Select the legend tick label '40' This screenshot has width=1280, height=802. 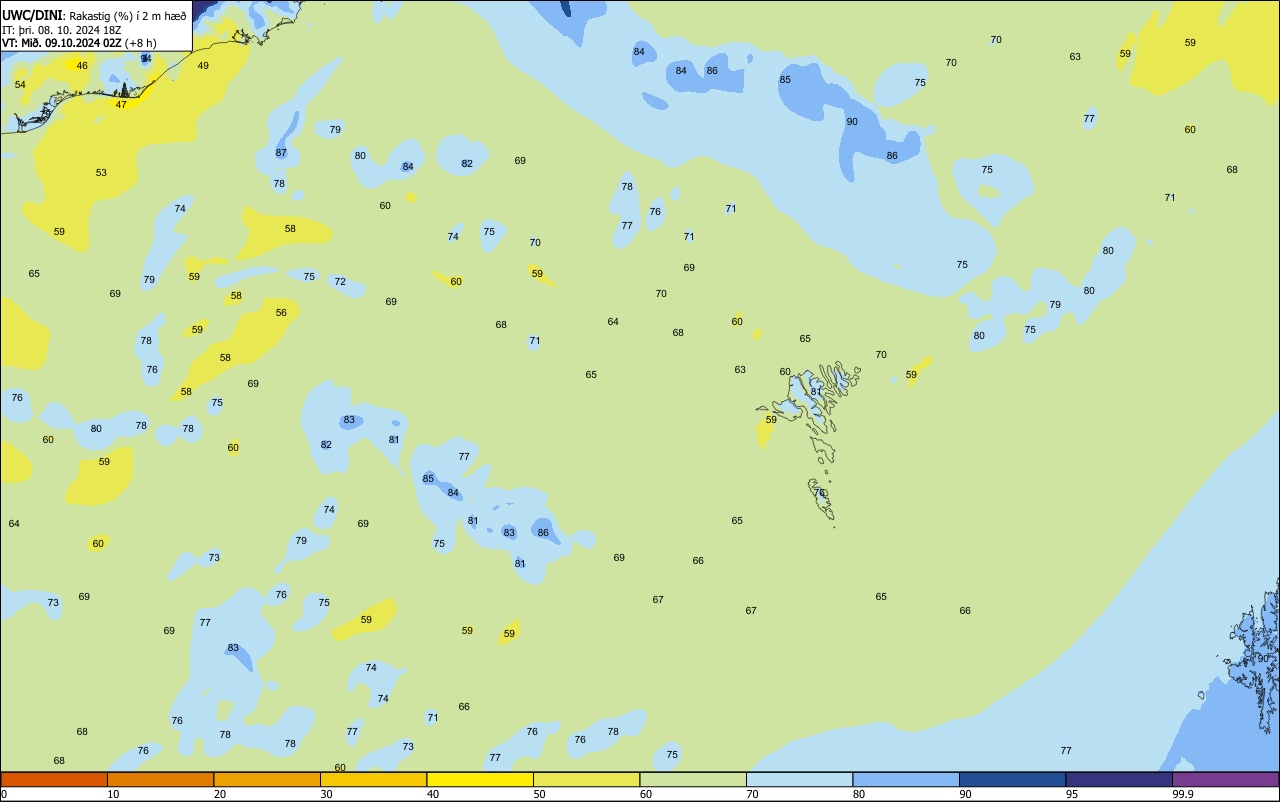click(433, 794)
